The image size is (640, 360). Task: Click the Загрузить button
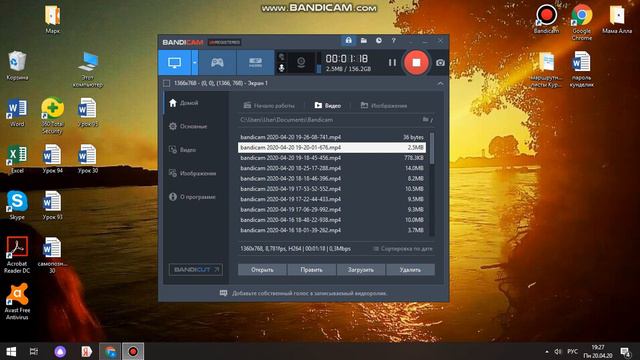click(361, 270)
